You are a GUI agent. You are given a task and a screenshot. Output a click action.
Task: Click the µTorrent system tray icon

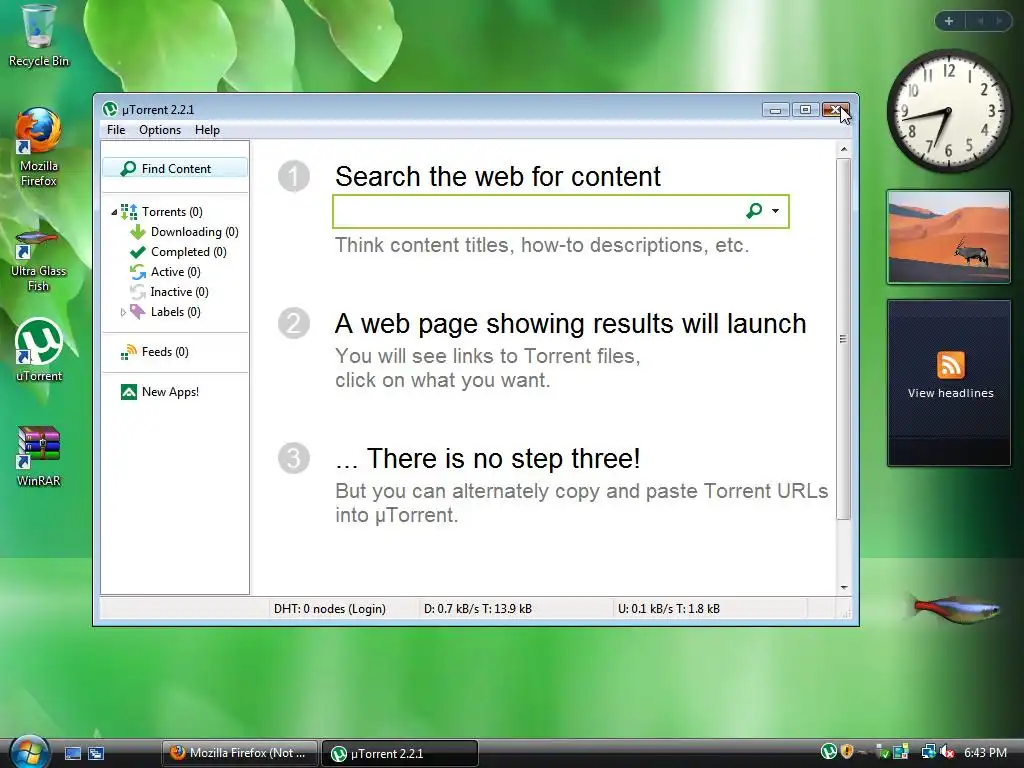tap(829, 752)
